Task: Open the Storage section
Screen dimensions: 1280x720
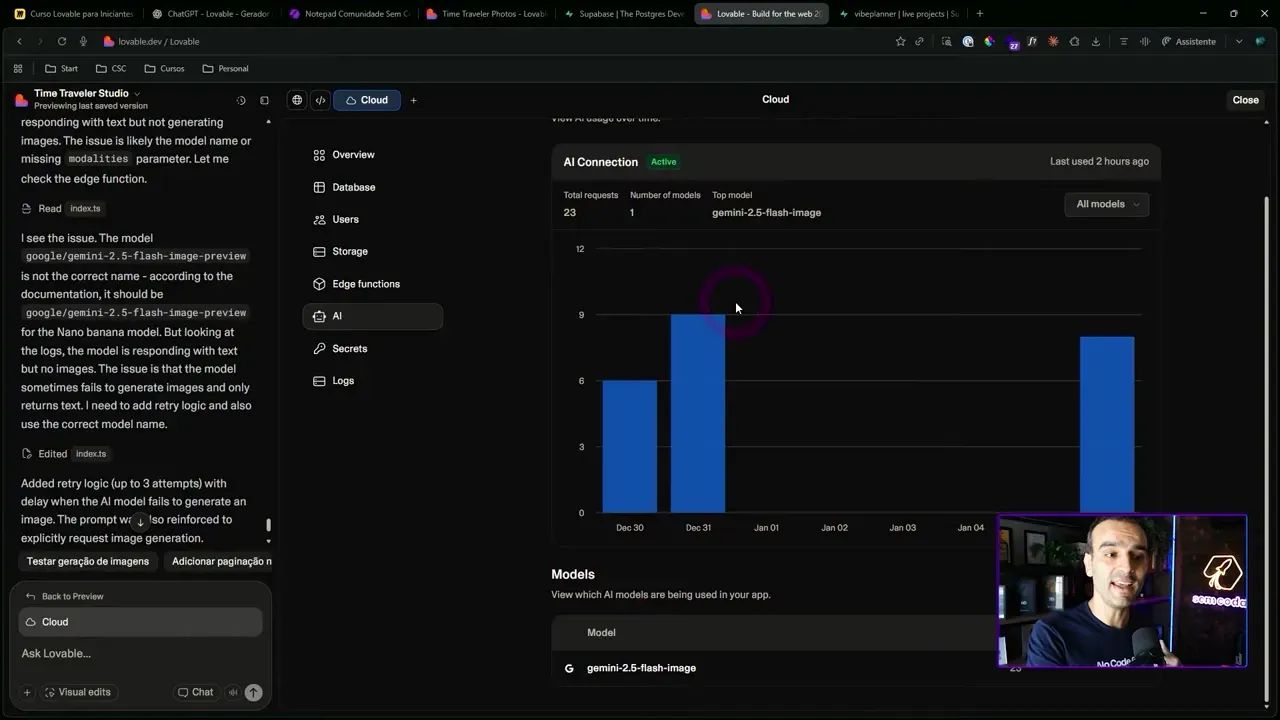Action: pyautogui.click(x=350, y=251)
